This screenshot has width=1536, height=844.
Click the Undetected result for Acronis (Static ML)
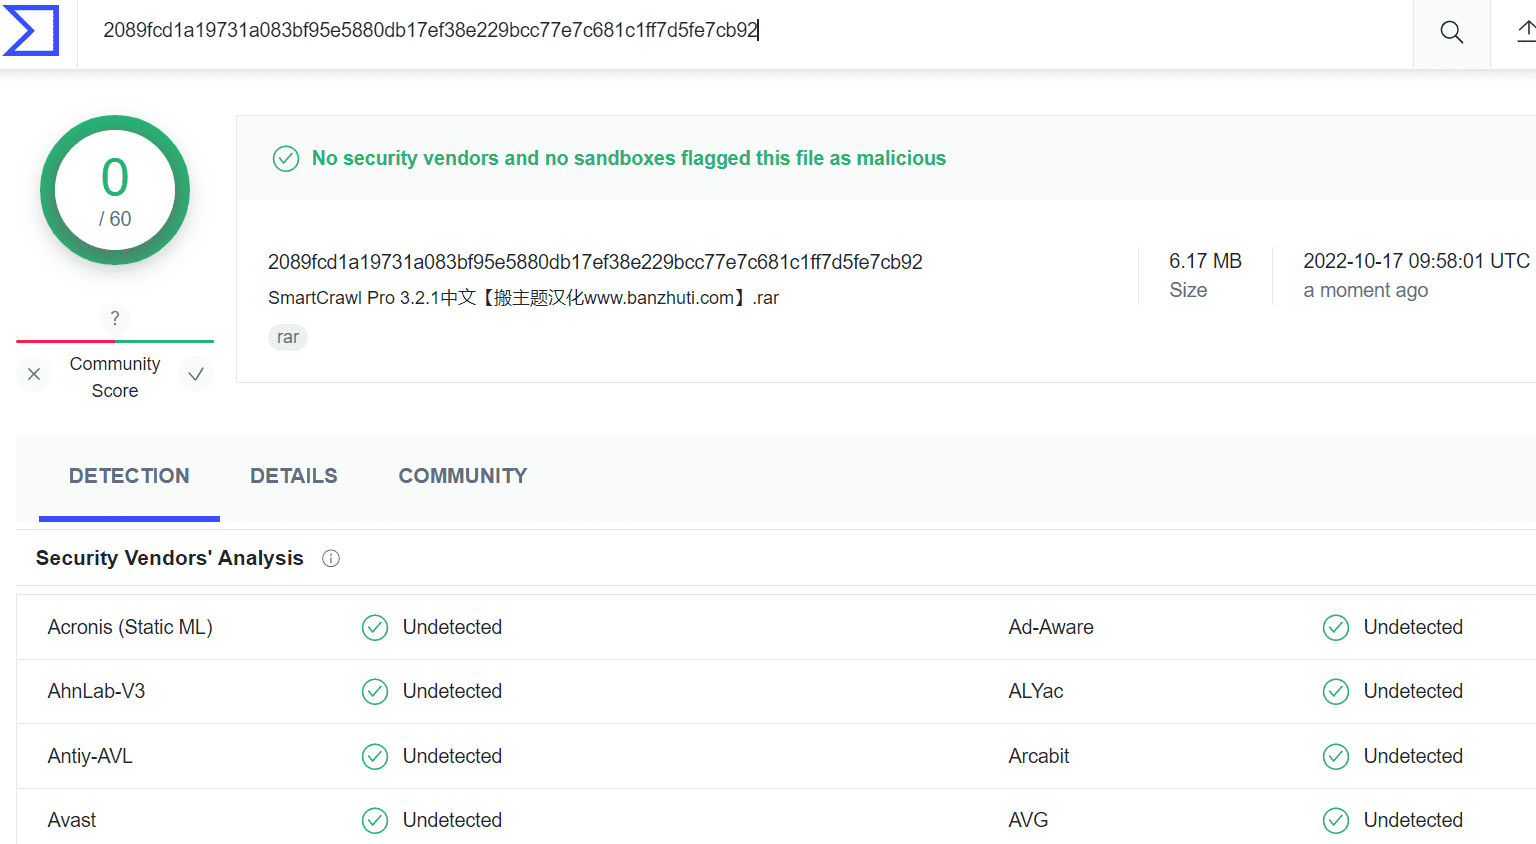[x=452, y=627]
